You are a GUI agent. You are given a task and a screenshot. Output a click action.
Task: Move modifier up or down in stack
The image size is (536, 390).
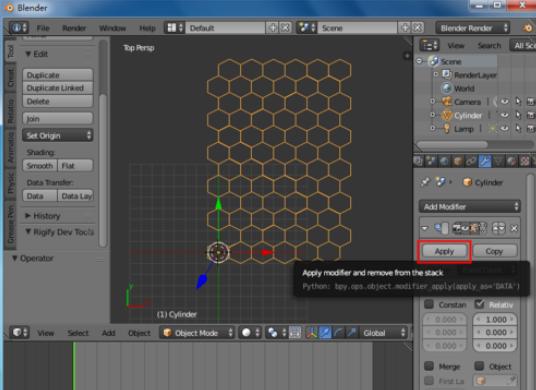498,228
